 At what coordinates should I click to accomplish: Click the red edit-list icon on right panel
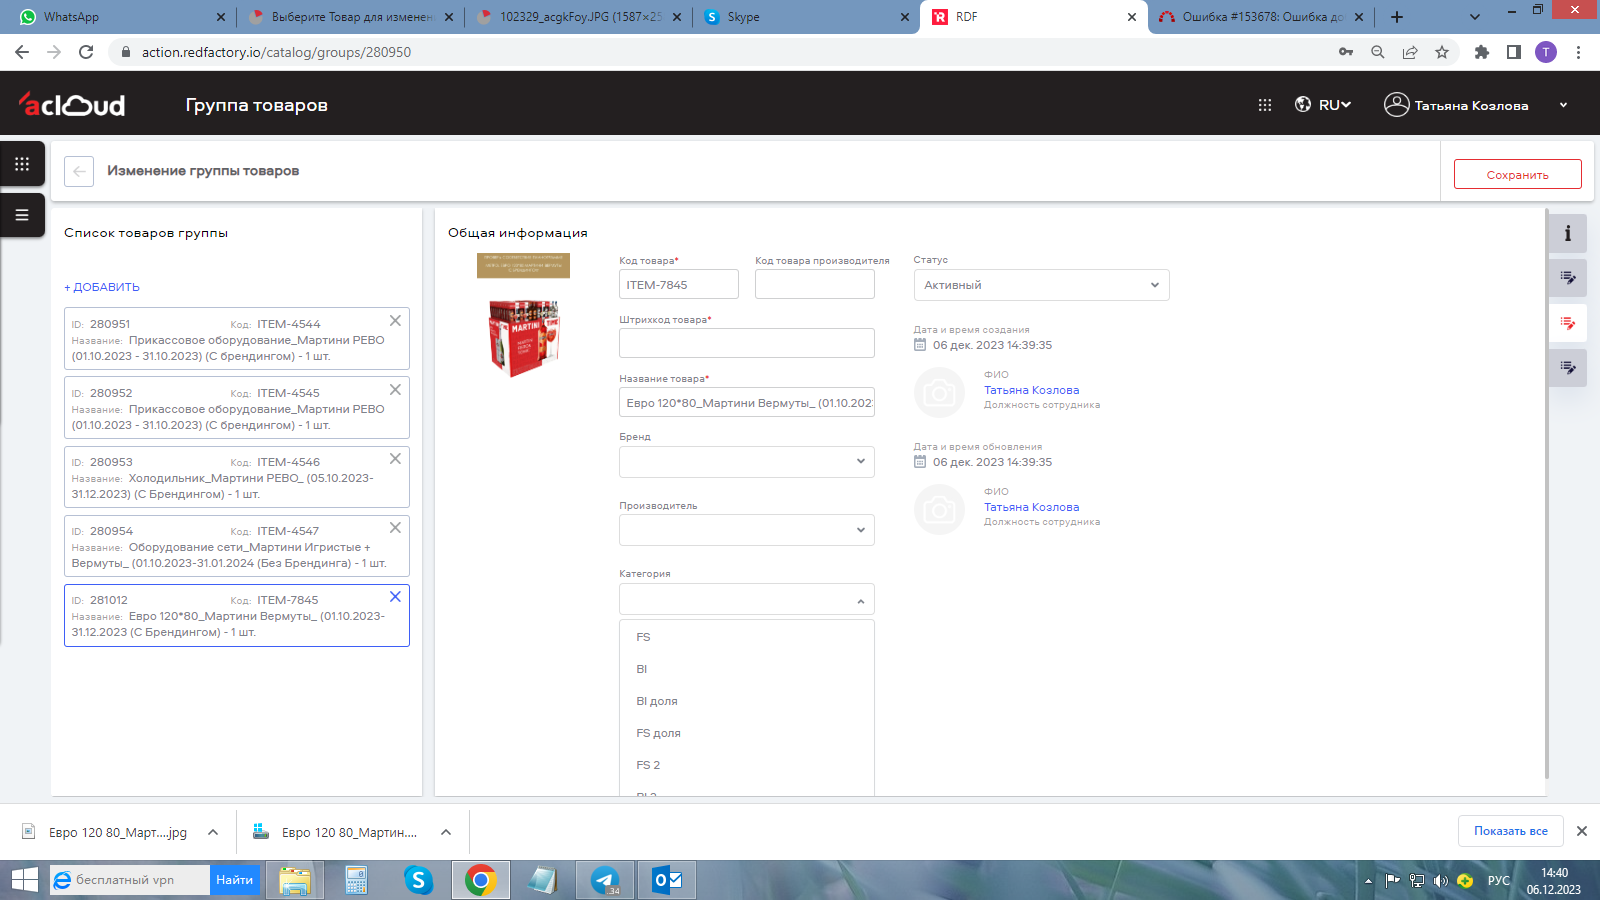point(1568,323)
